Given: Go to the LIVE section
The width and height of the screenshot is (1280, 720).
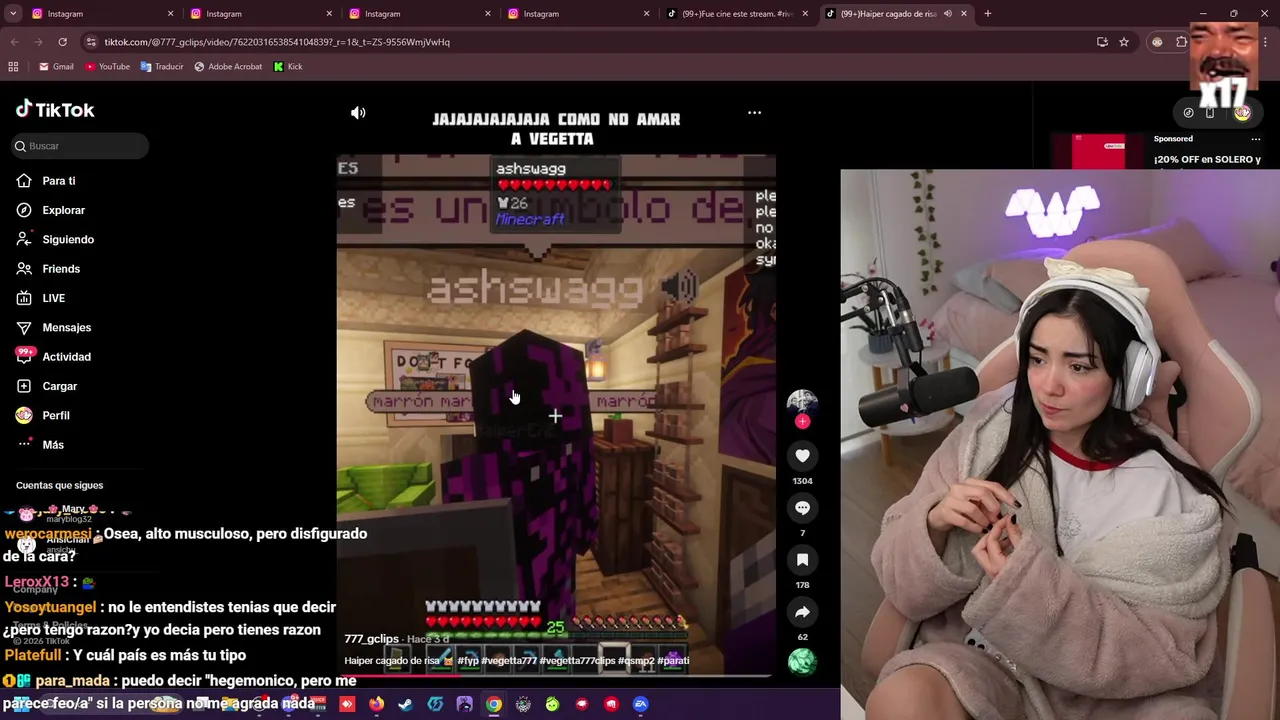Looking at the screenshot, I should 40,298.
